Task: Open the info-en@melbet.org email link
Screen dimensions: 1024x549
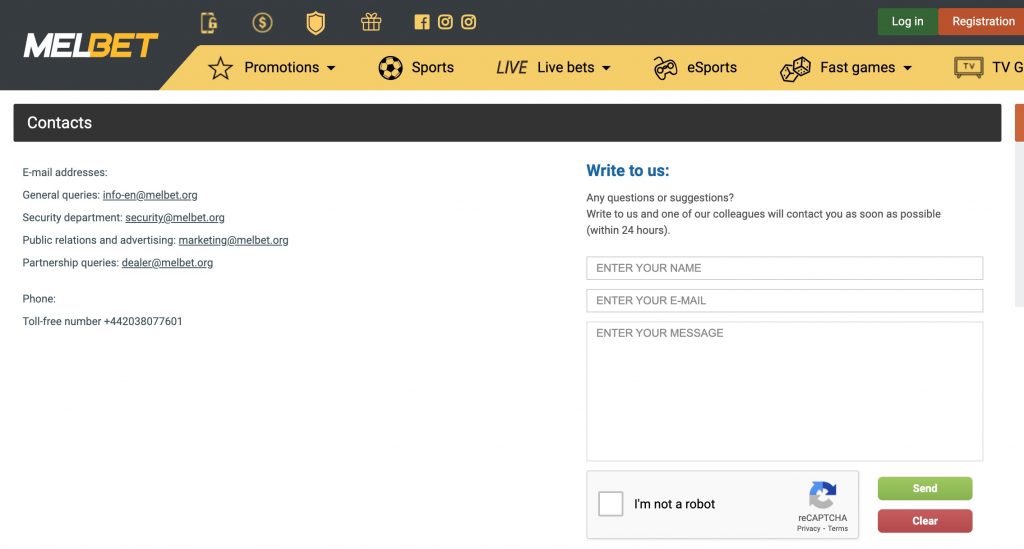Action: pyautogui.click(x=150, y=195)
